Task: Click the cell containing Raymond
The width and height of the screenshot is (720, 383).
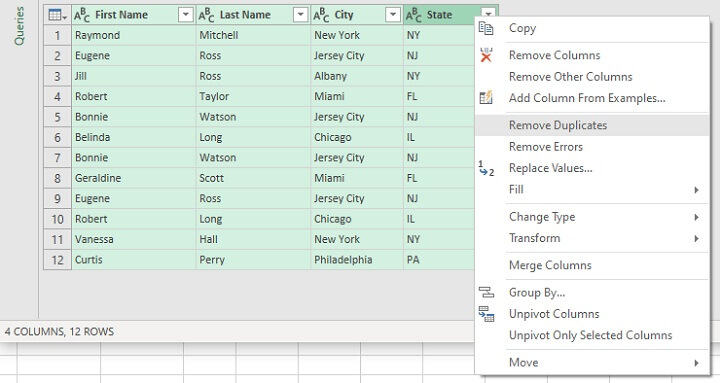Action: pyautogui.click(x=134, y=35)
